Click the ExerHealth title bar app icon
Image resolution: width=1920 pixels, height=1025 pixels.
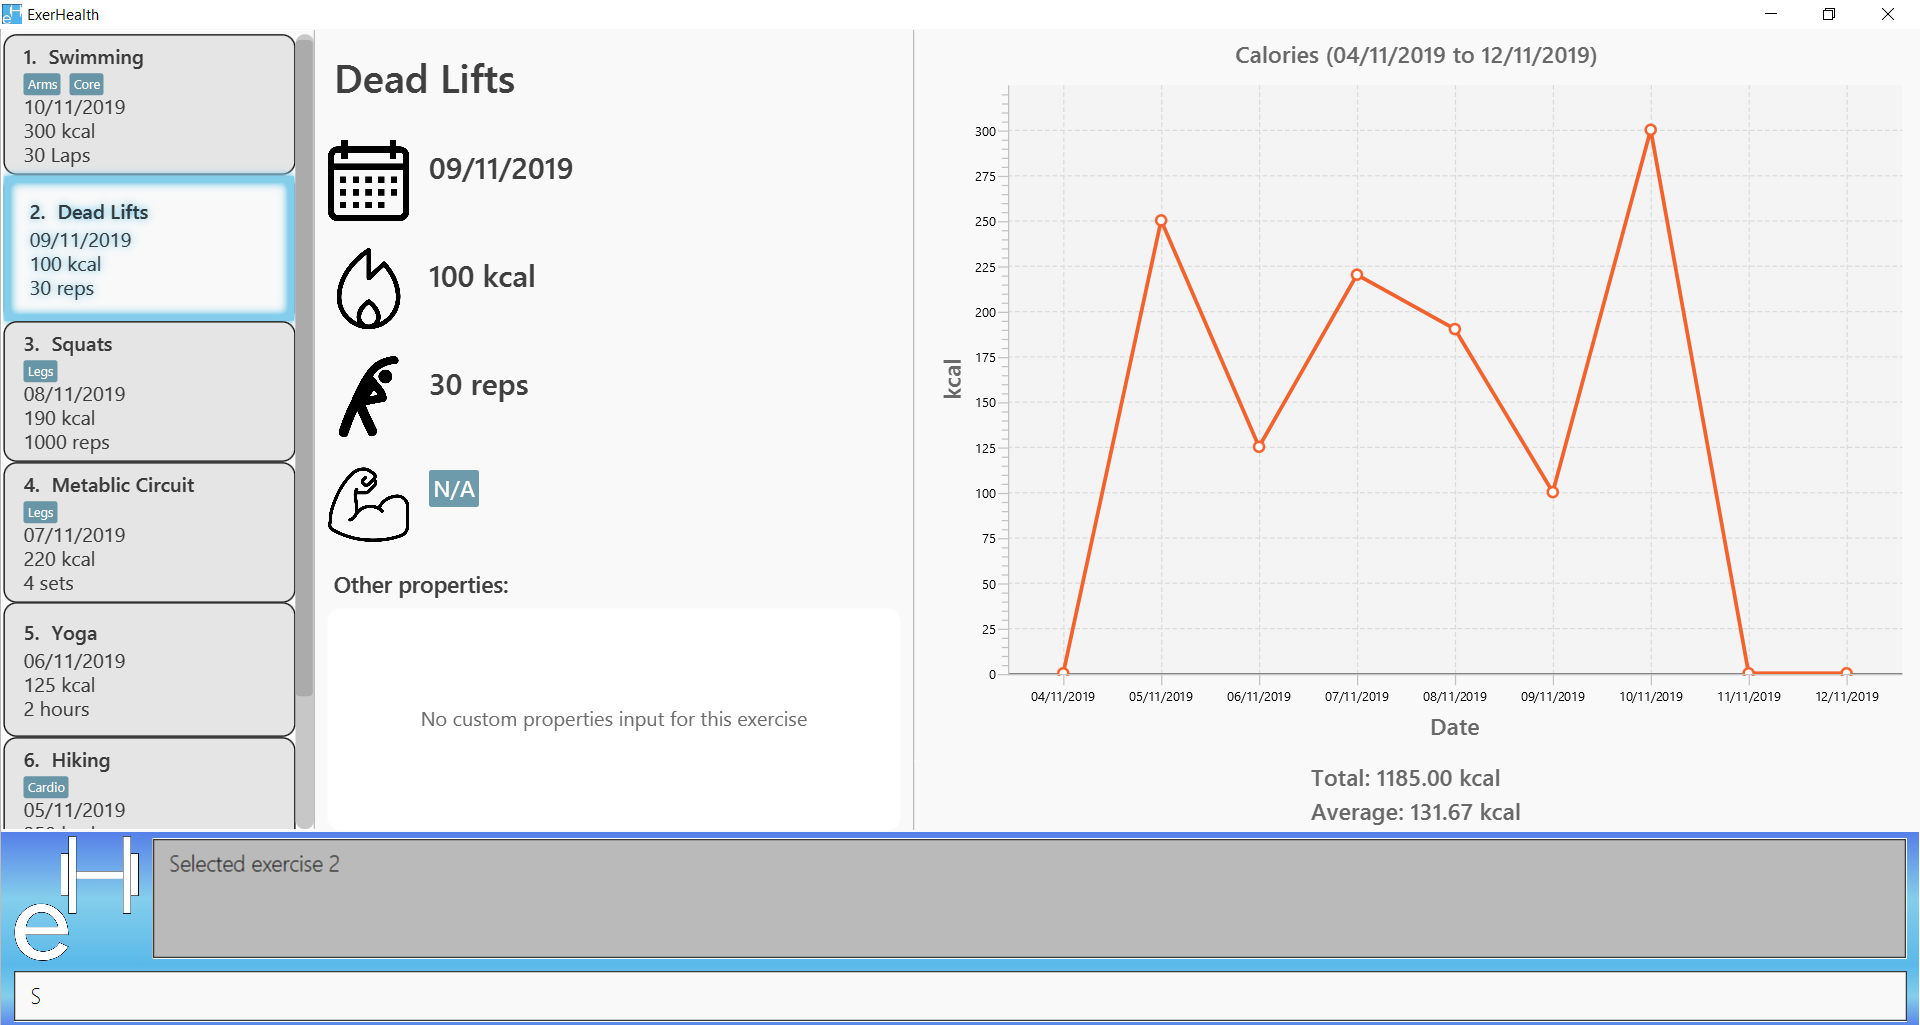pos(12,14)
